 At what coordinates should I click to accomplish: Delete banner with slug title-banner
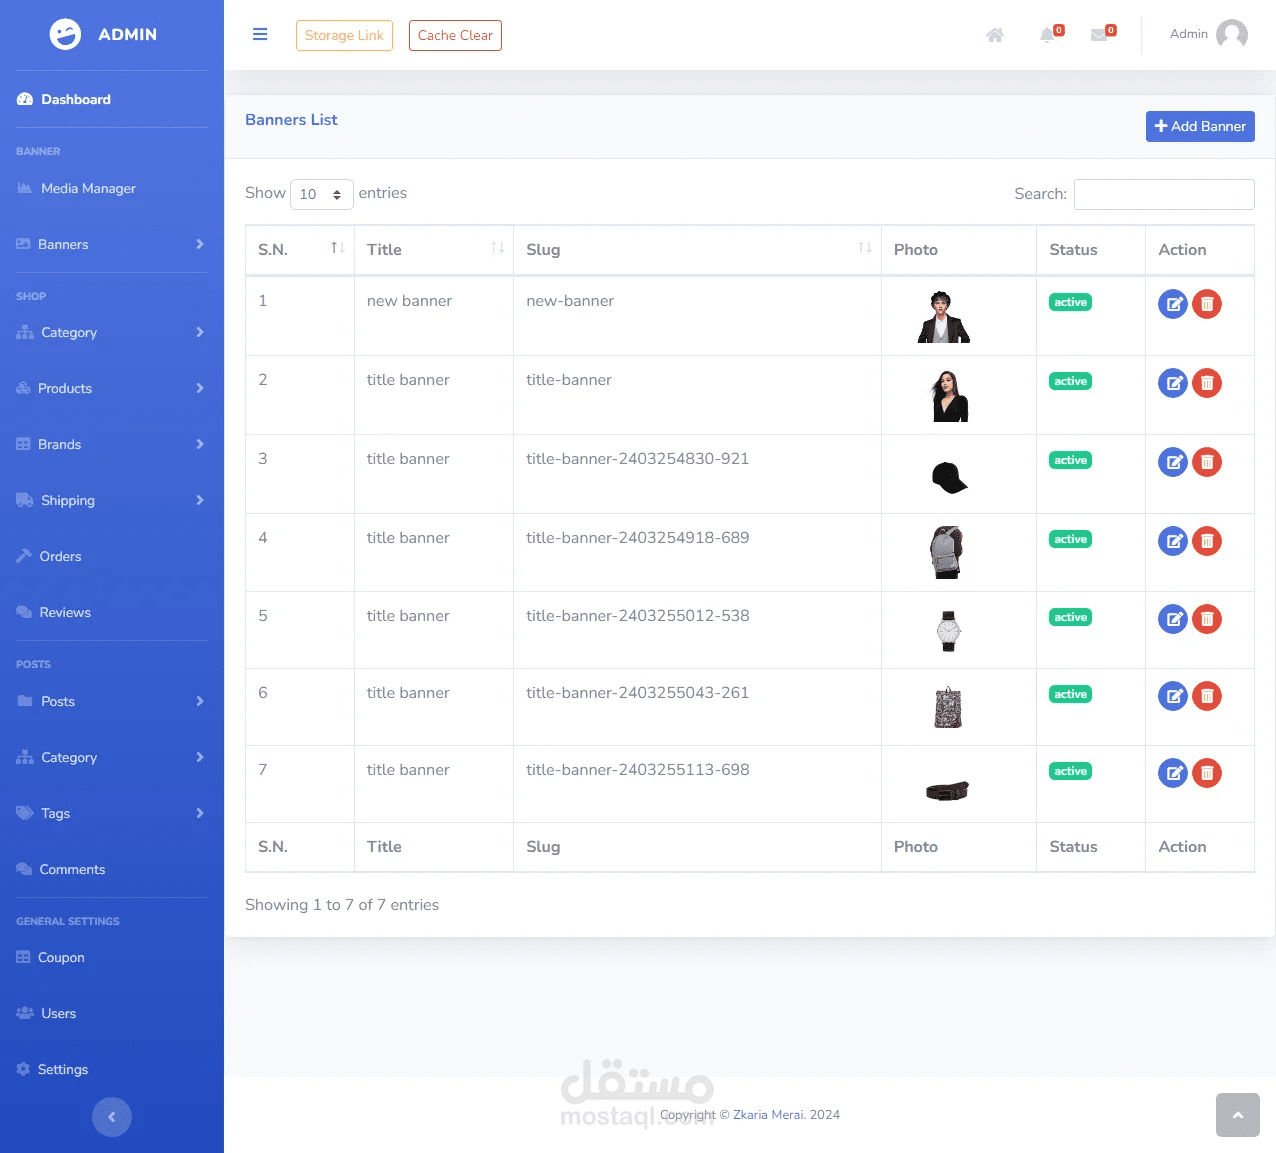[1207, 383]
